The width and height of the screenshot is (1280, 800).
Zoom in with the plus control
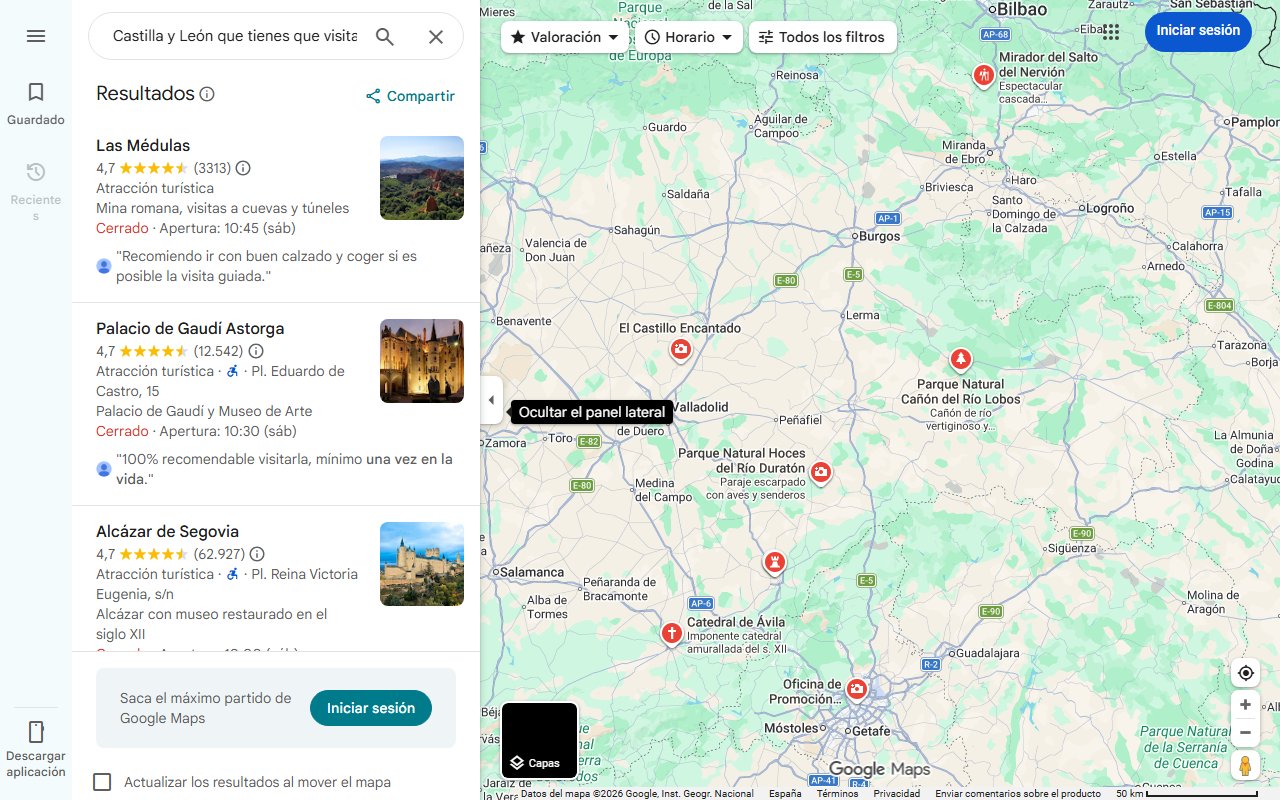click(x=1245, y=704)
